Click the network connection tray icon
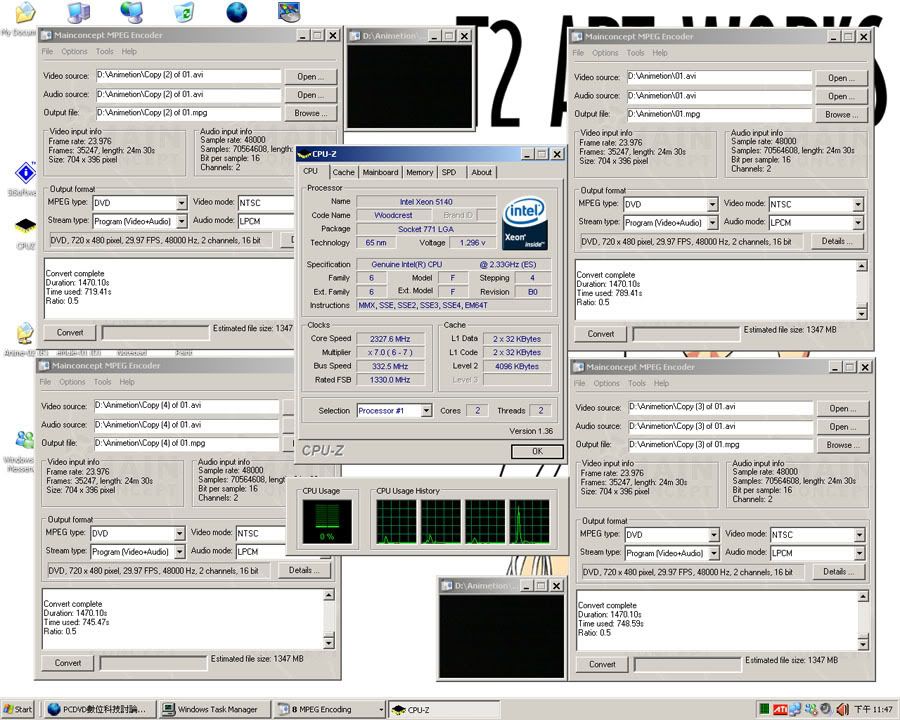The image size is (900, 720). point(795,710)
